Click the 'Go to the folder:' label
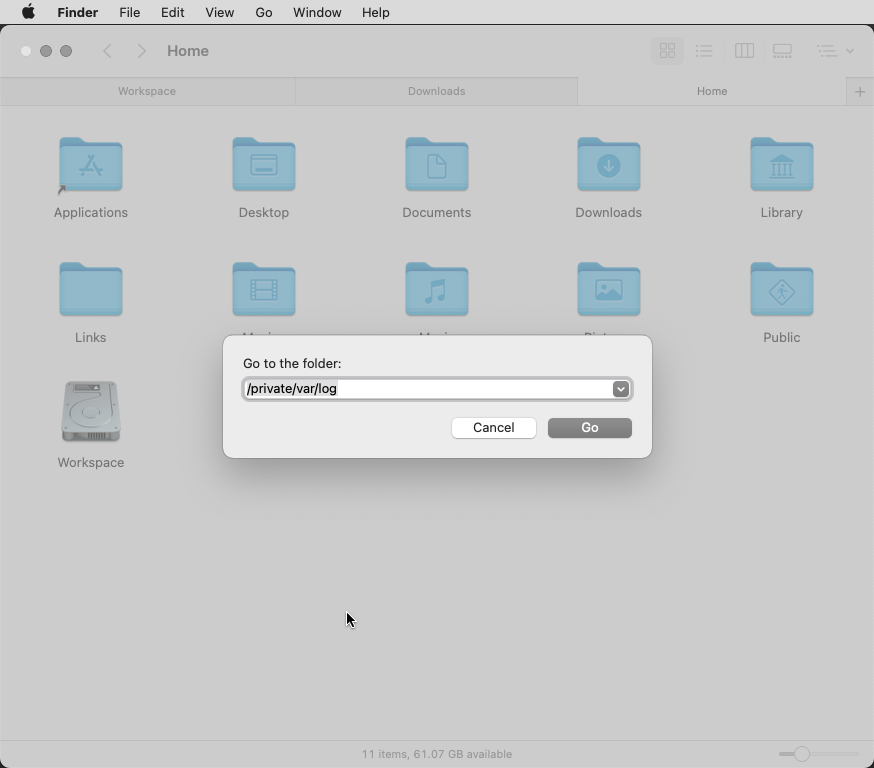This screenshot has height=768, width=874. click(x=292, y=363)
